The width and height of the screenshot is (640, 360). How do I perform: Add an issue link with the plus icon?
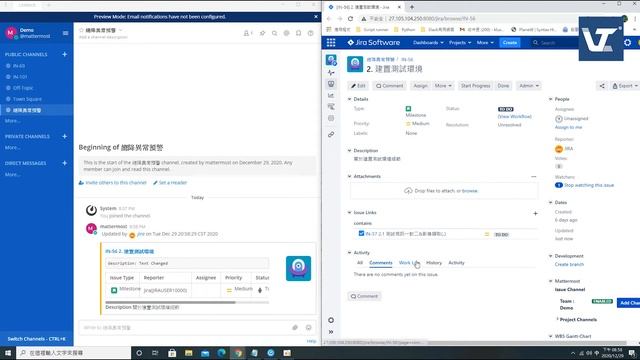(535, 213)
